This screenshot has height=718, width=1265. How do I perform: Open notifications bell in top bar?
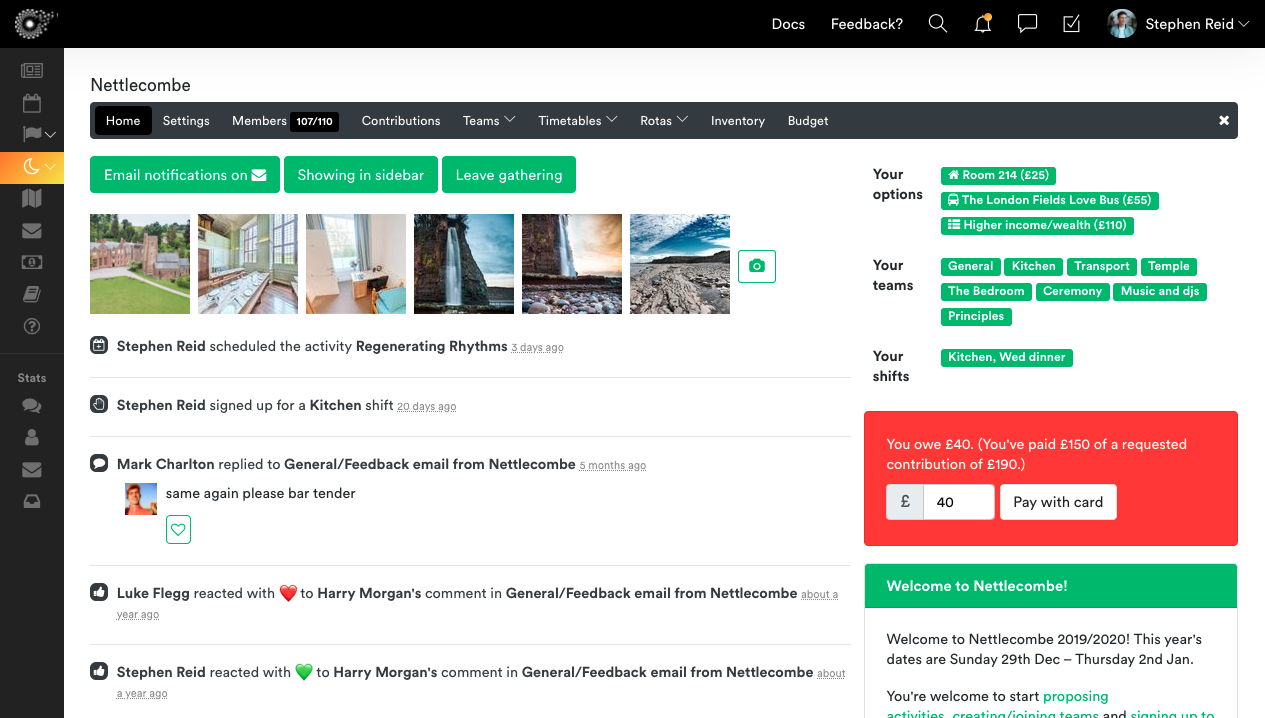click(x=983, y=24)
